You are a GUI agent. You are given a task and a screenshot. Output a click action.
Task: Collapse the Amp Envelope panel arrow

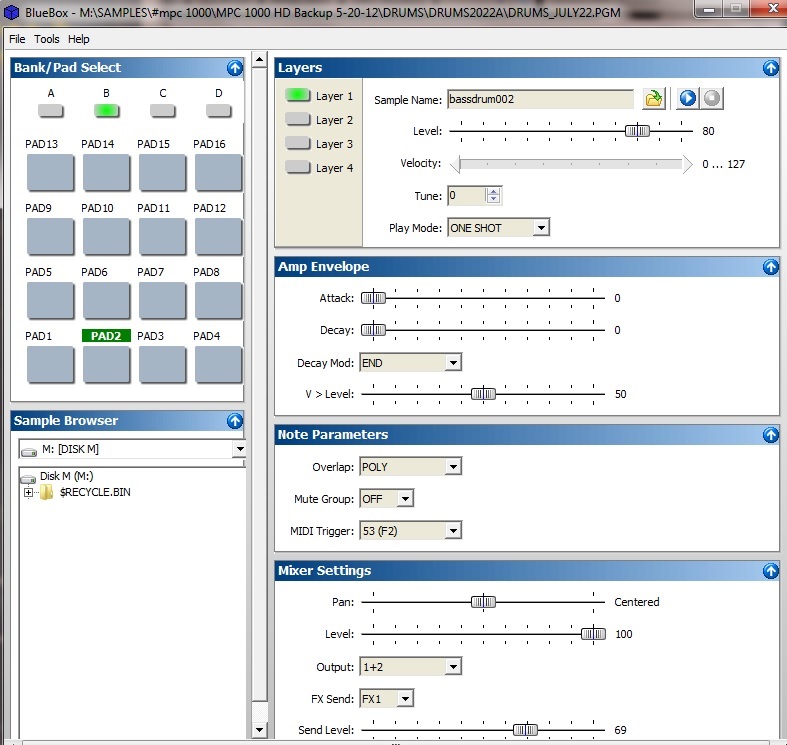770,267
